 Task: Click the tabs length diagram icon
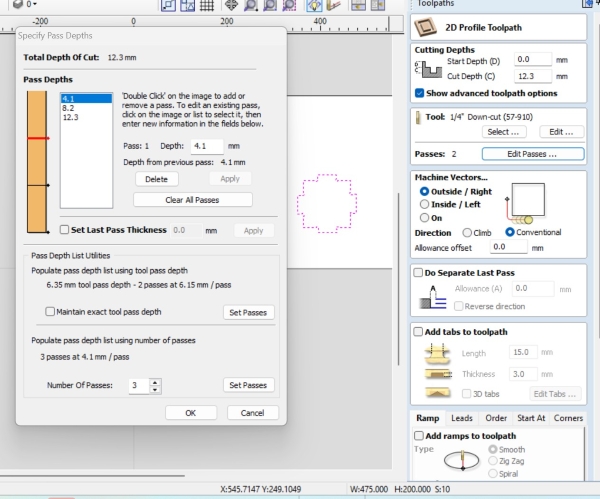(x=437, y=352)
